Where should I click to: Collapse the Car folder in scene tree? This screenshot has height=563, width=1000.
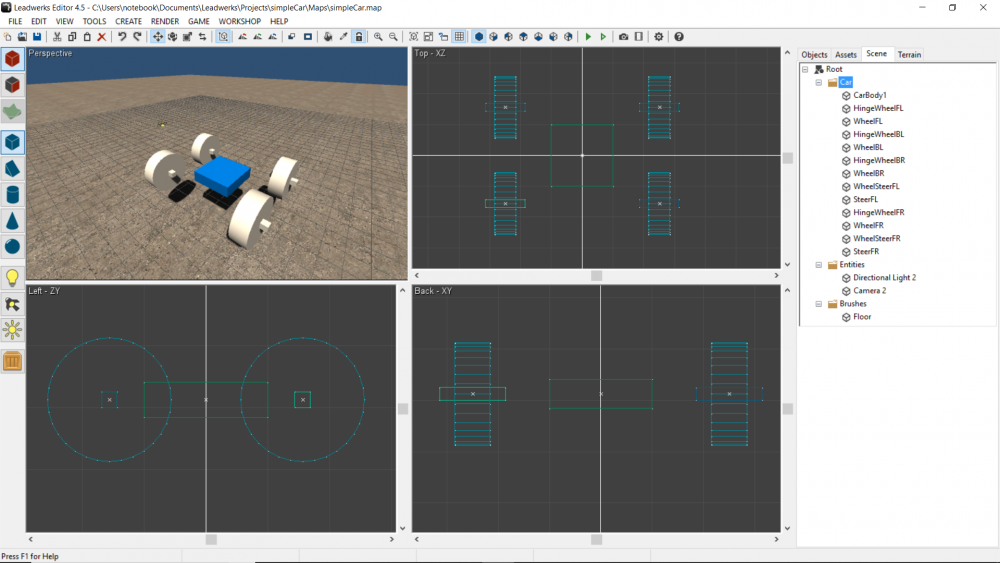819,83
